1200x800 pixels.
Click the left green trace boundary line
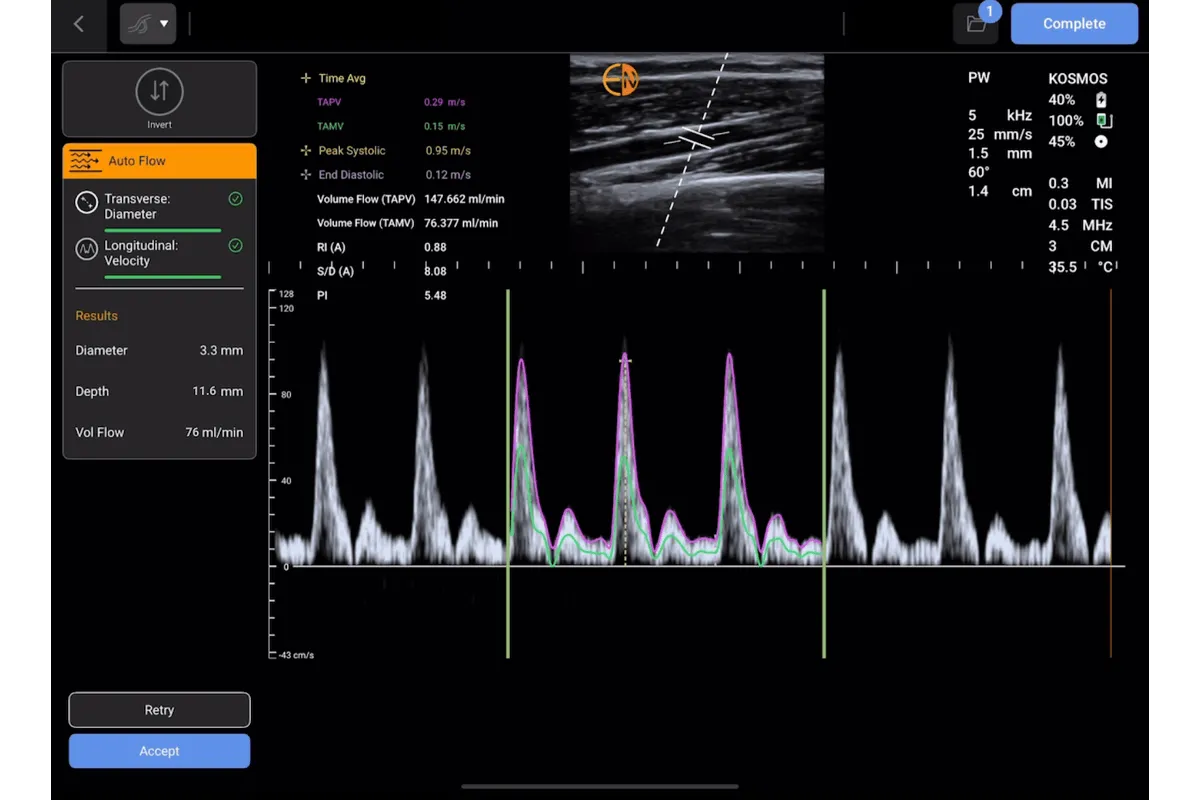[x=508, y=474]
